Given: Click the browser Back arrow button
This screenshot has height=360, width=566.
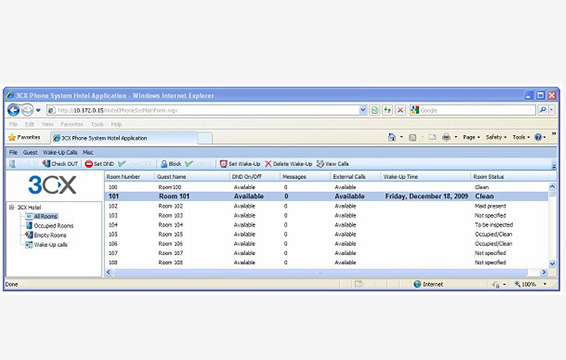Looking at the screenshot, I should click(x=14, y=110).
